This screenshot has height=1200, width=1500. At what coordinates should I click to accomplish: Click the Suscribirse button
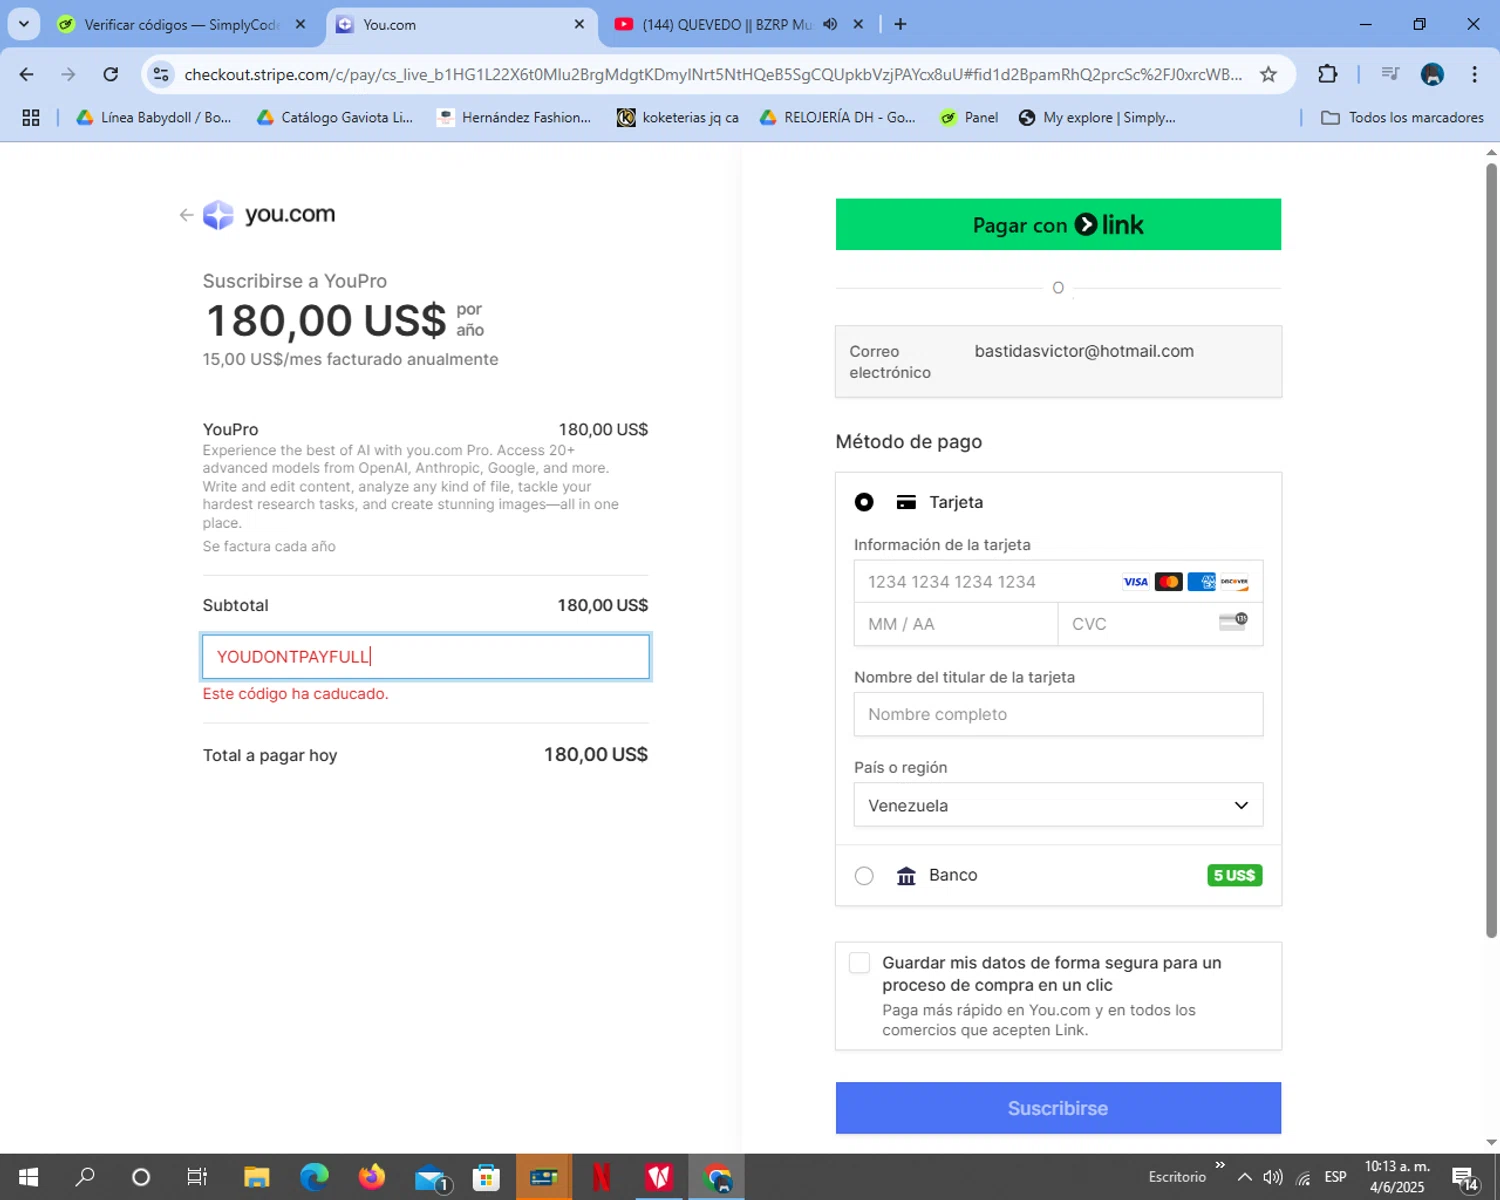click(x=1058, y=1108)
